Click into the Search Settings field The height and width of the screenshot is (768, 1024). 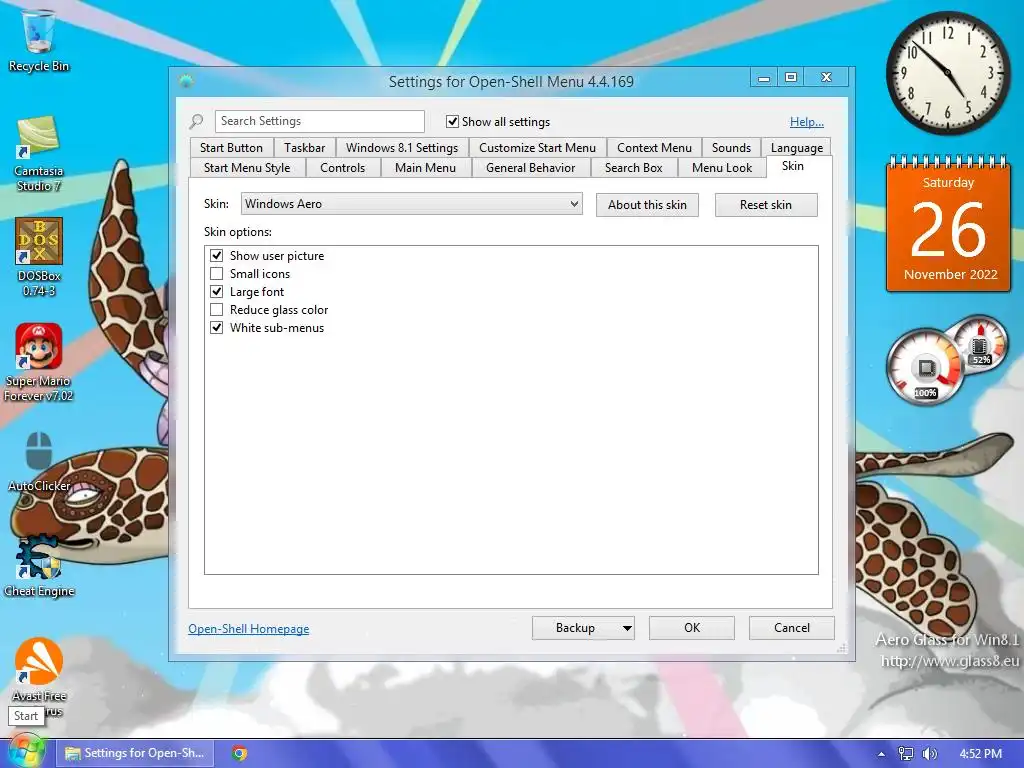[x=319, y=121]
